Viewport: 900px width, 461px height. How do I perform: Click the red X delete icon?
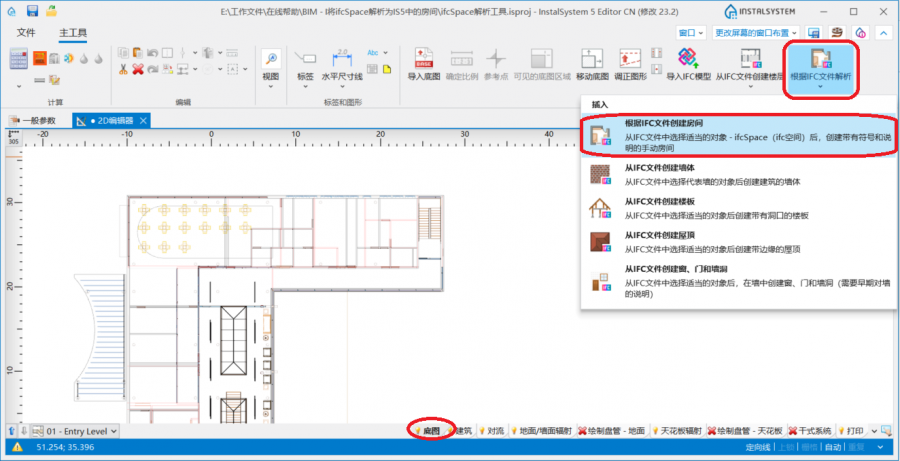pyautogui.click(x=138, y=69)
